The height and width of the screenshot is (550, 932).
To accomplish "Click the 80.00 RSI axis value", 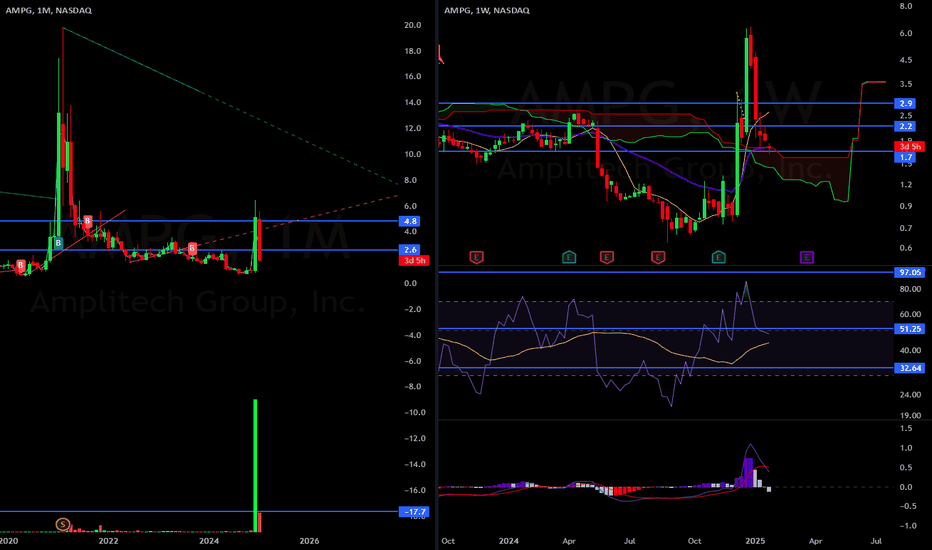I will (x=910, y=289).
